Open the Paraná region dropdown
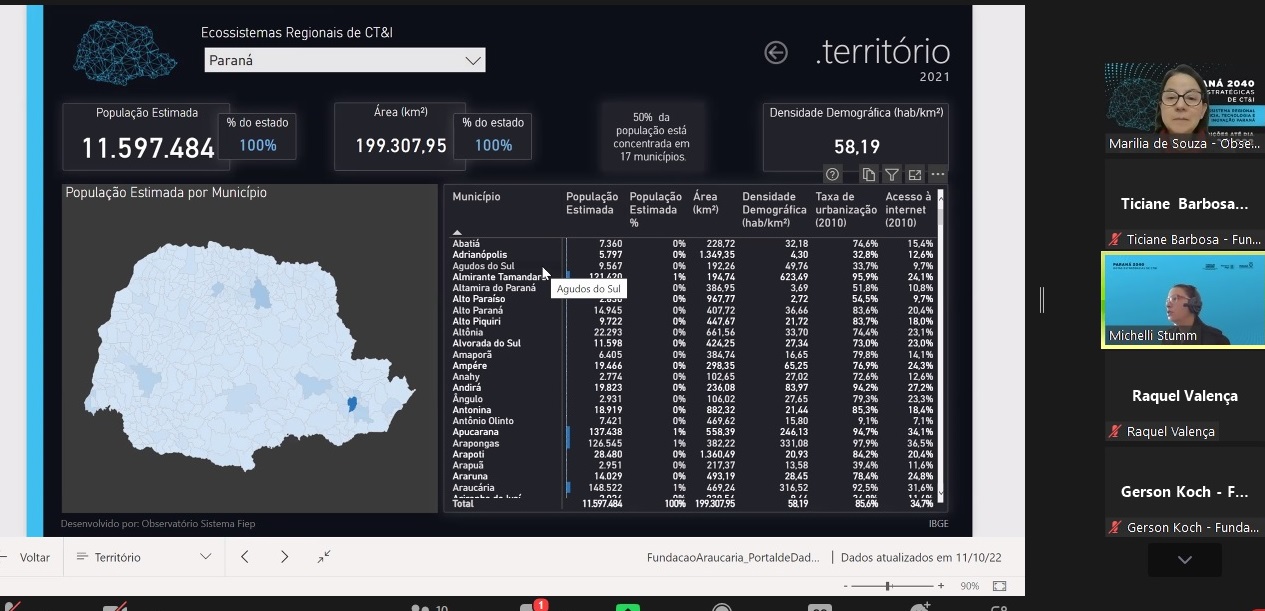The width and height of the screenshot is (1265, 611). tap(345, 60)
